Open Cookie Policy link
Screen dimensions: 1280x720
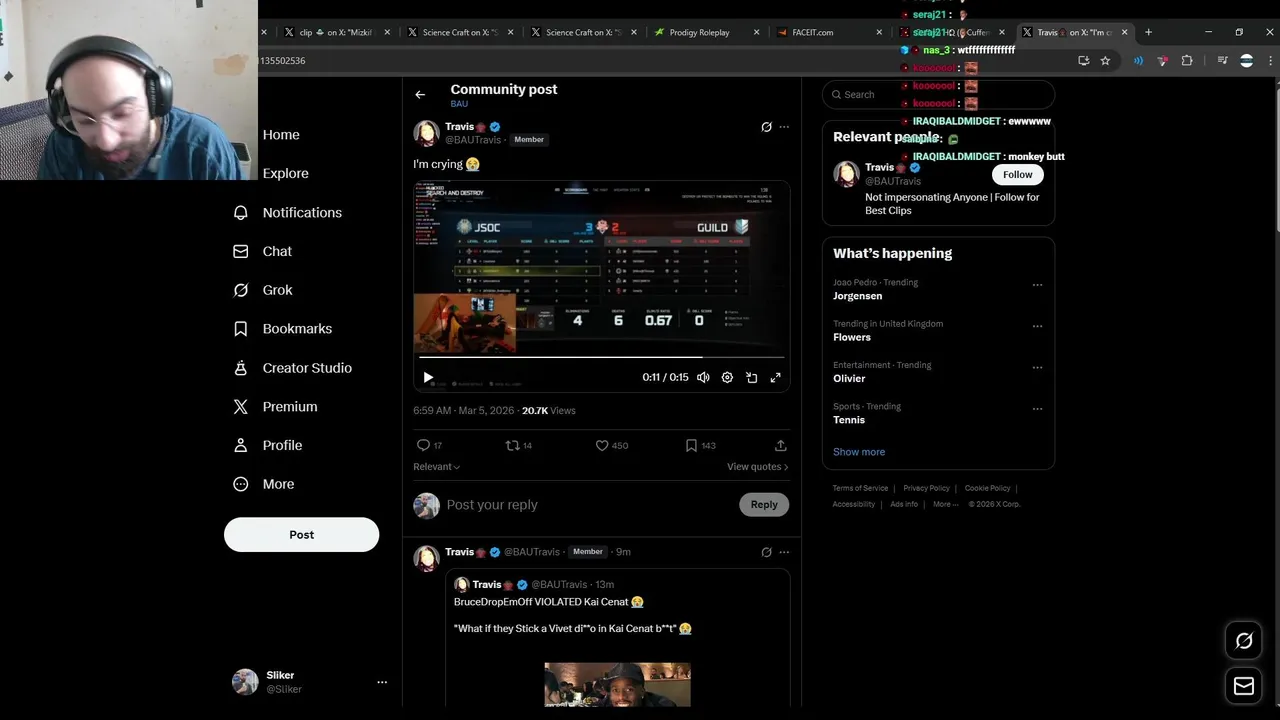pyautogui.click(x=988, y=488)
